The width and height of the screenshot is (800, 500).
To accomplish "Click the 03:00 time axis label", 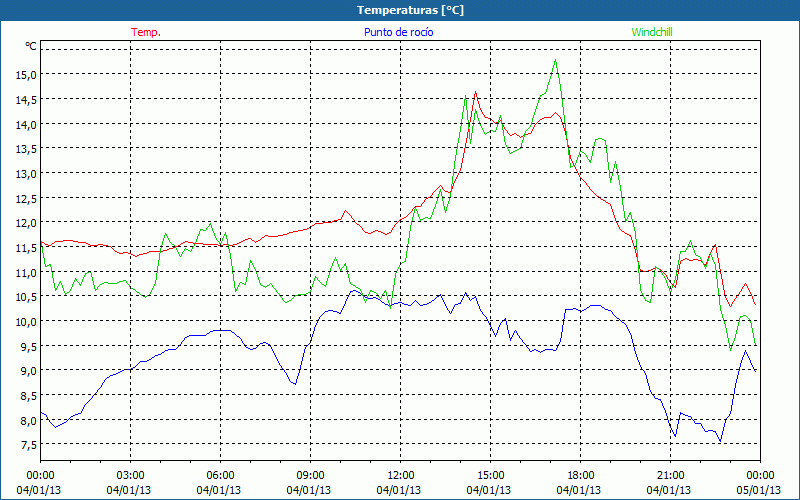I will [x=131, y=476].
